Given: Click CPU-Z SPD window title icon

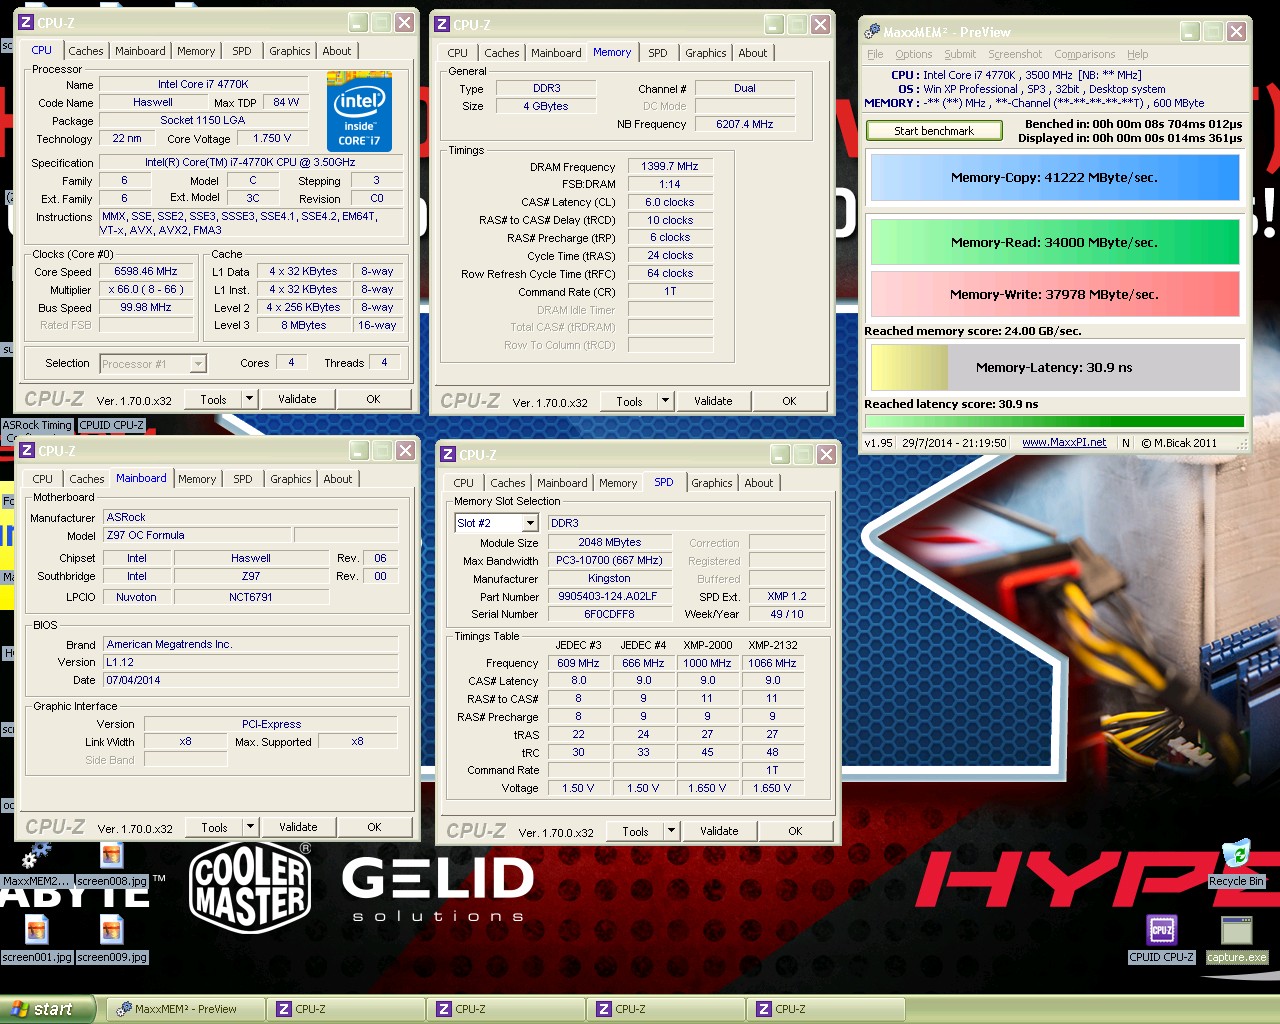Looking at the screenshot, I should 450,454.
